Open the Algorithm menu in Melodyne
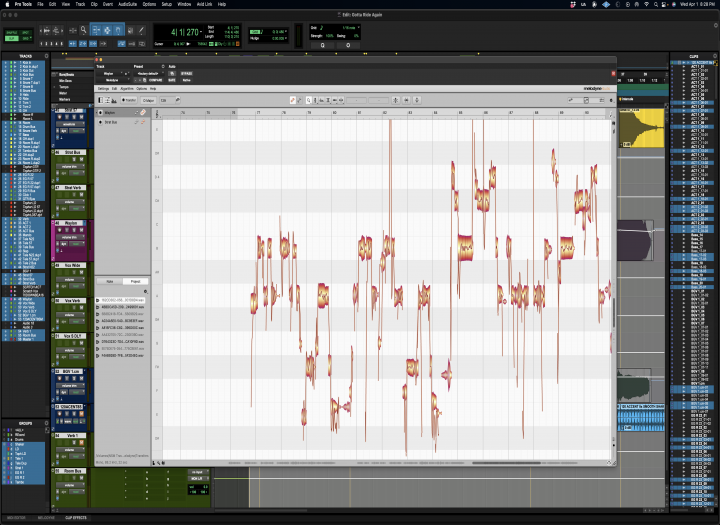This screenshot has height=525, width=720. (129, 88)
